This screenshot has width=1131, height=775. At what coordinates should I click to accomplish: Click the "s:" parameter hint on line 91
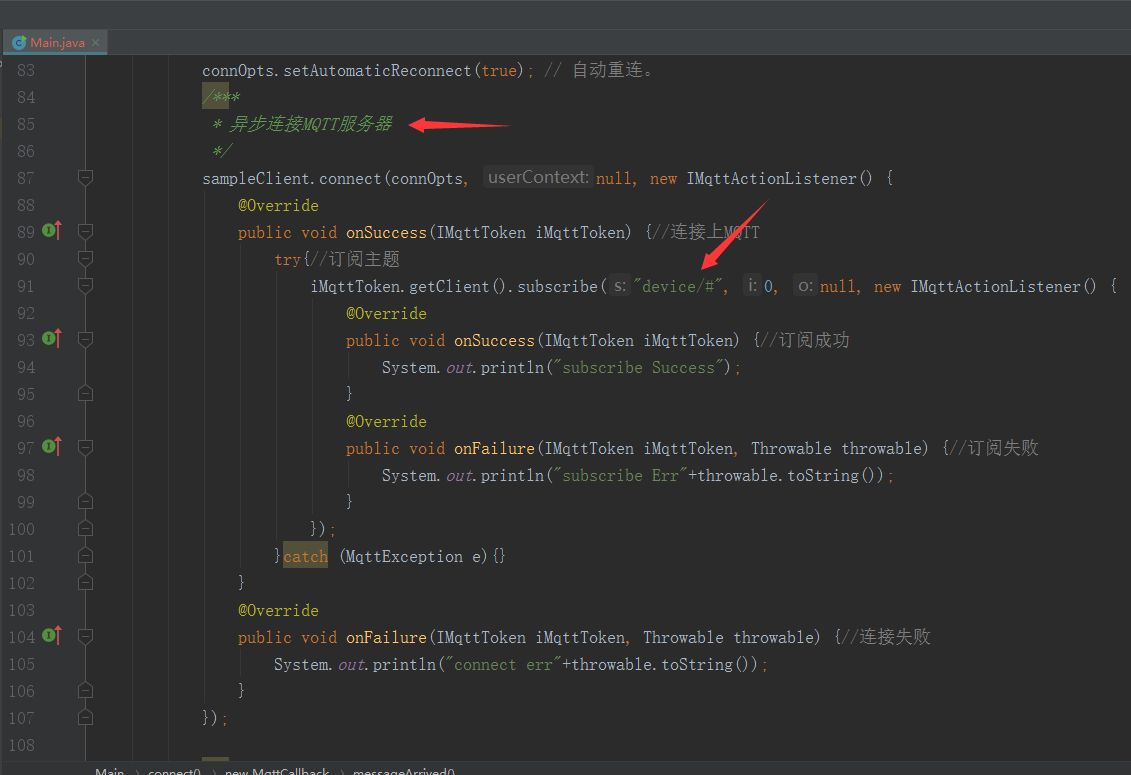tap(620, 286)
